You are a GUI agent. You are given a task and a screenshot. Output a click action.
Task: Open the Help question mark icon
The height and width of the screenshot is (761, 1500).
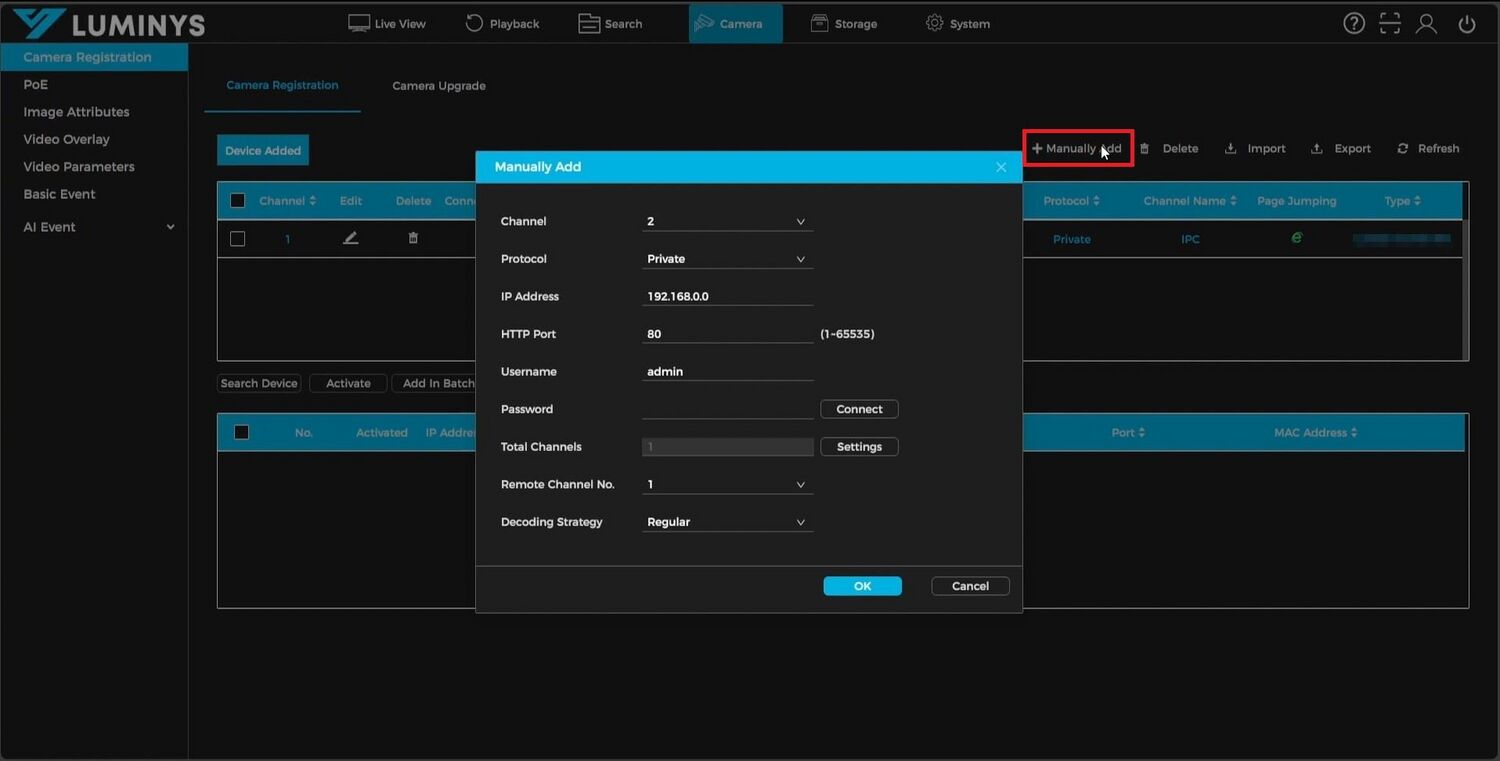pos(1353,22)
